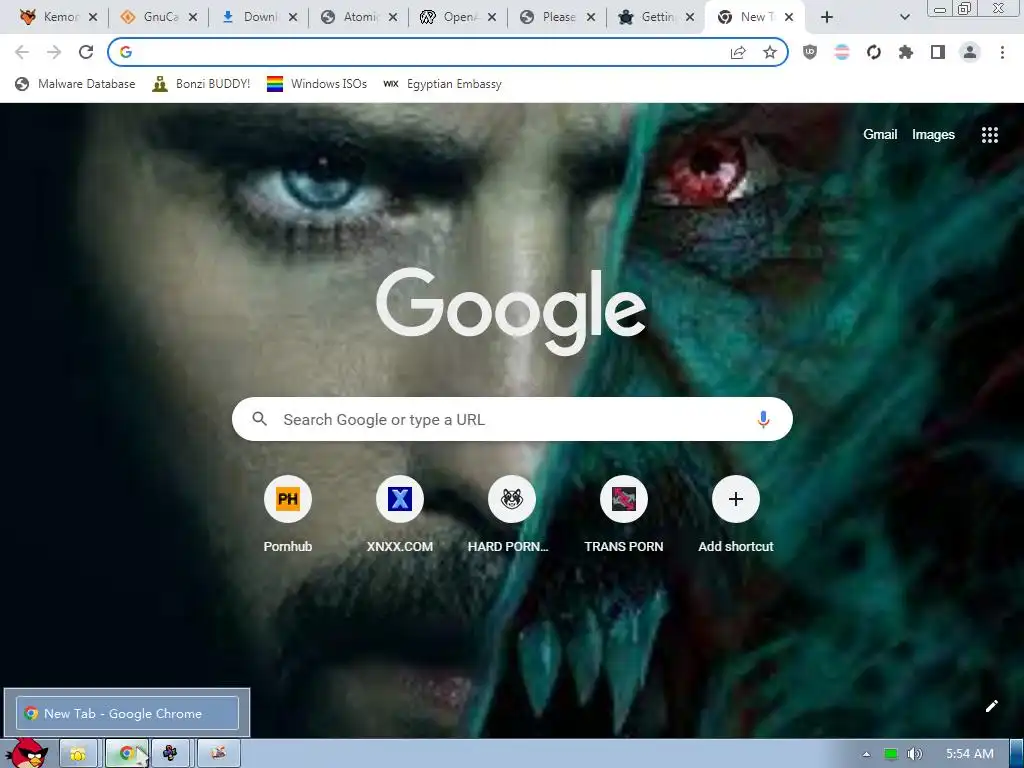1024x768 pixels.
Task: Open the file explorer taskbar icon
Action: [78, 754]
